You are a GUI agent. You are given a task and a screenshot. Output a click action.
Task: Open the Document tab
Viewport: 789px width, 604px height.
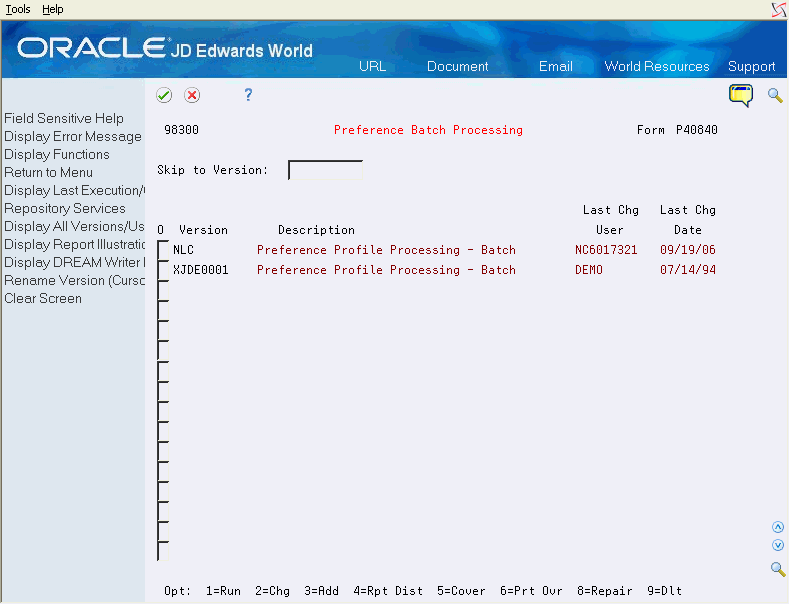click(x=457, y=66)
